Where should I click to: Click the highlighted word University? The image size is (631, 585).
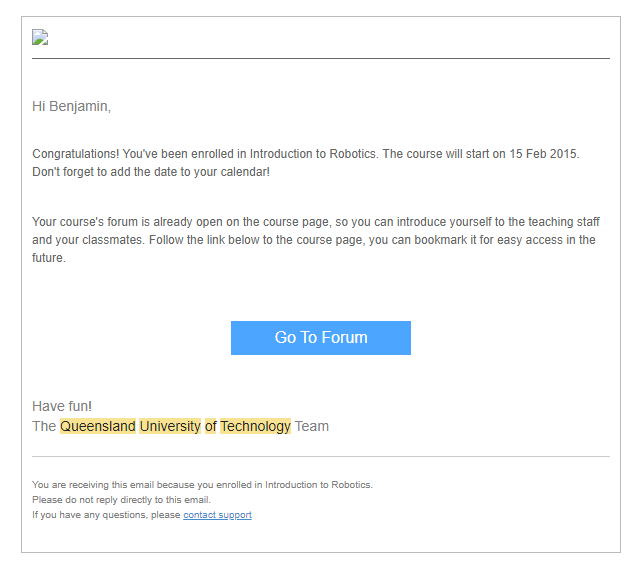pyautogui.click(x=170, y=426)
